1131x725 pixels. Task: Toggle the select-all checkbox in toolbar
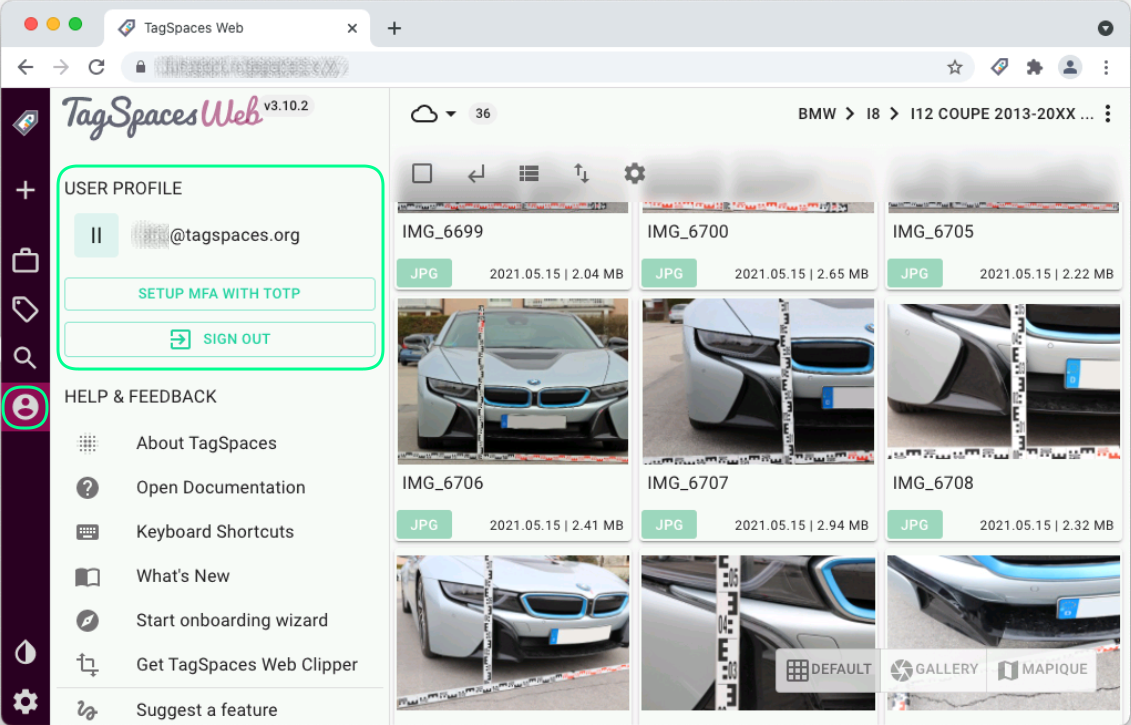click(422, 173)
